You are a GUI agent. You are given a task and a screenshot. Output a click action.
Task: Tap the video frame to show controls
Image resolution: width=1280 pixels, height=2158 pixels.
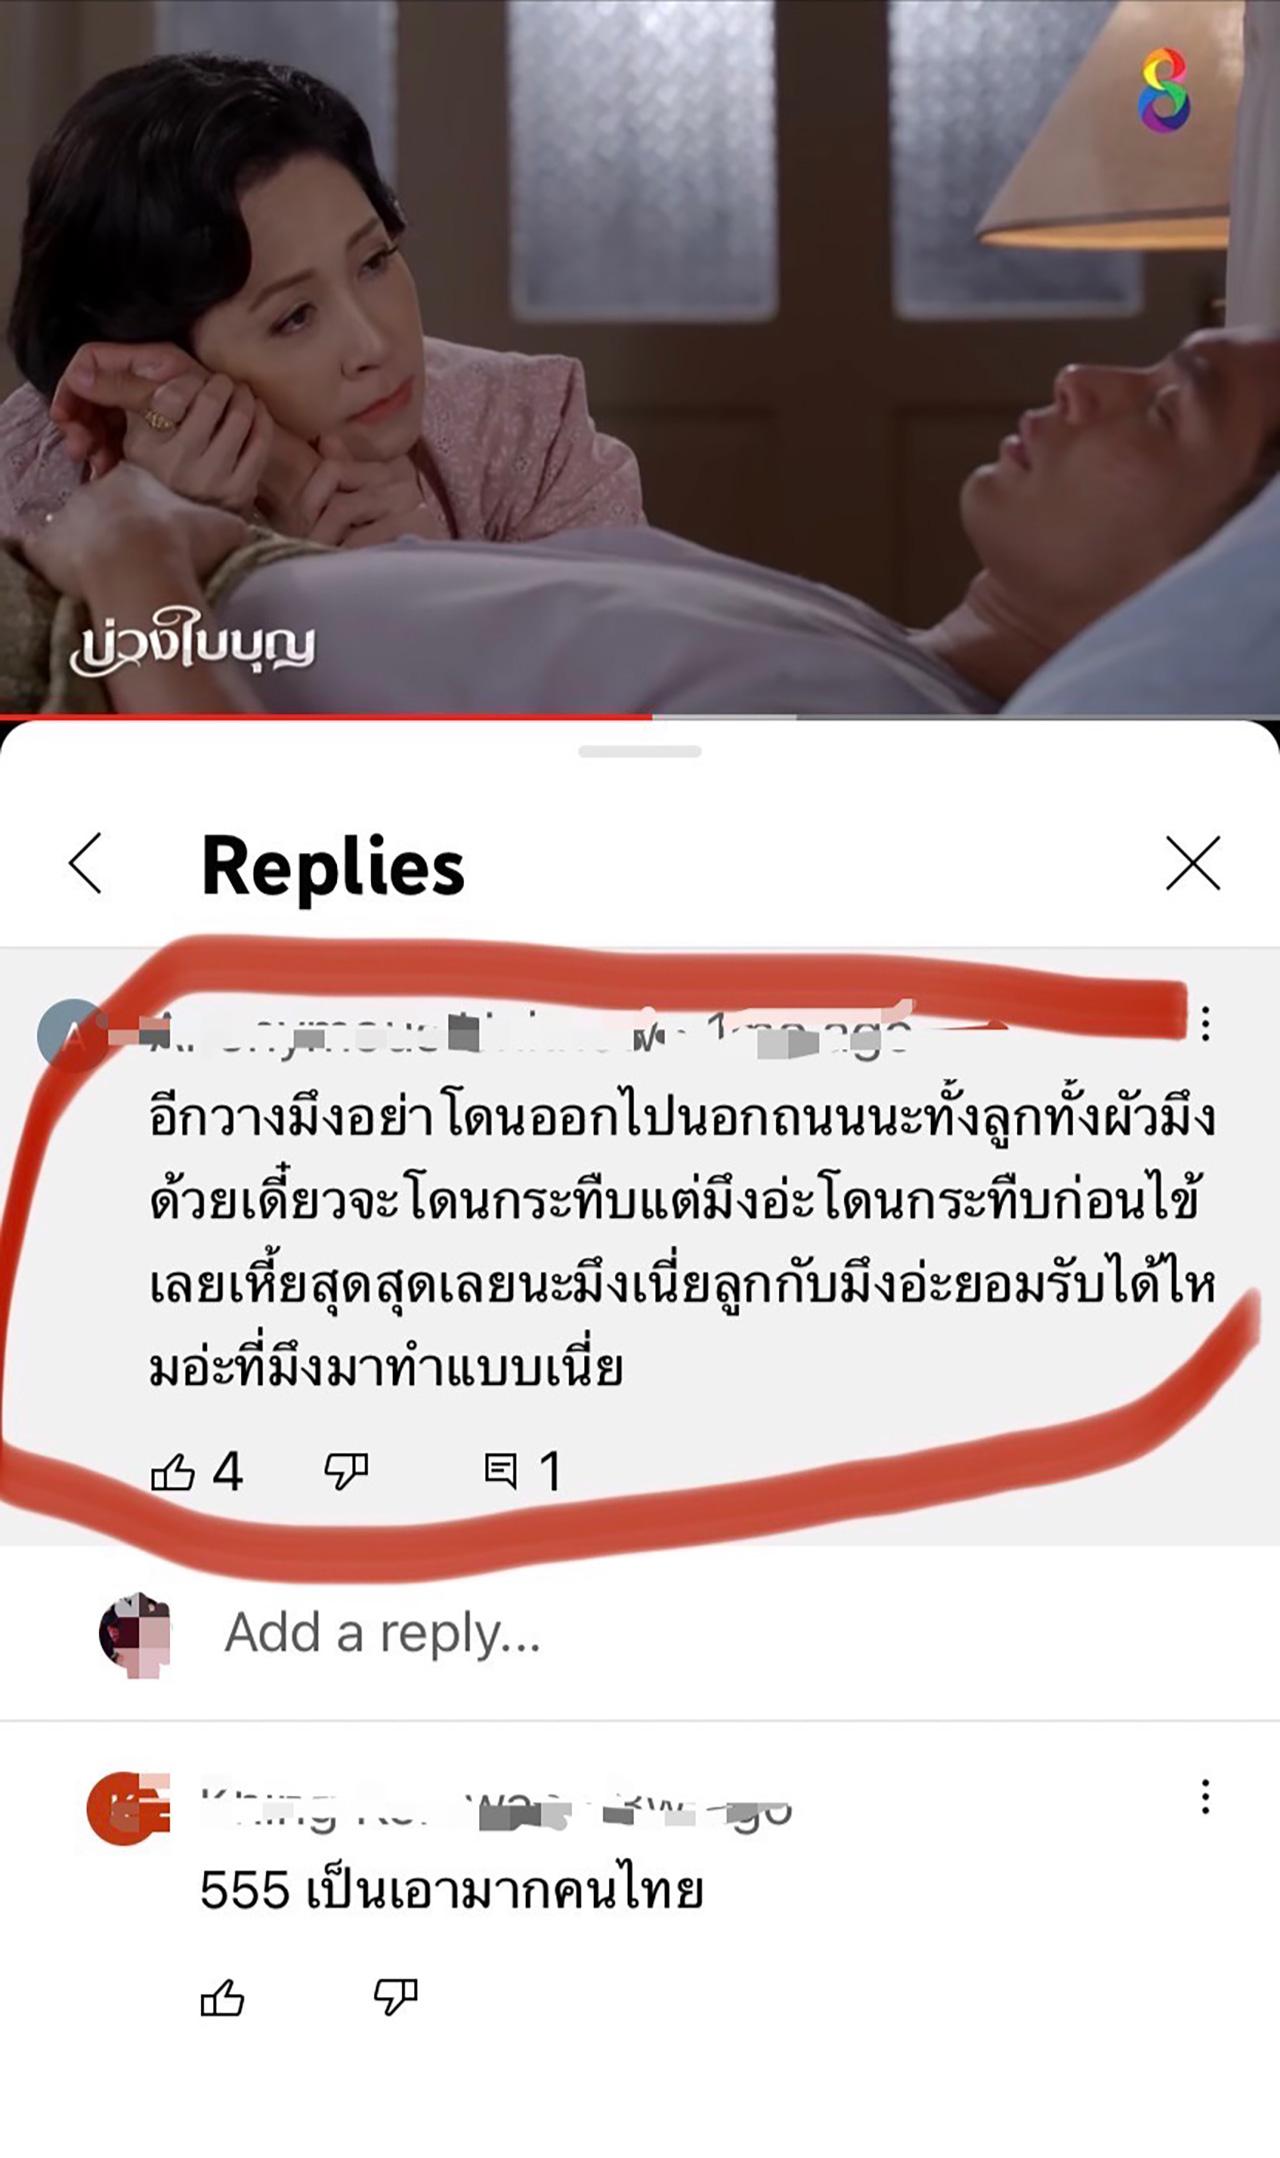coord(640,355)
